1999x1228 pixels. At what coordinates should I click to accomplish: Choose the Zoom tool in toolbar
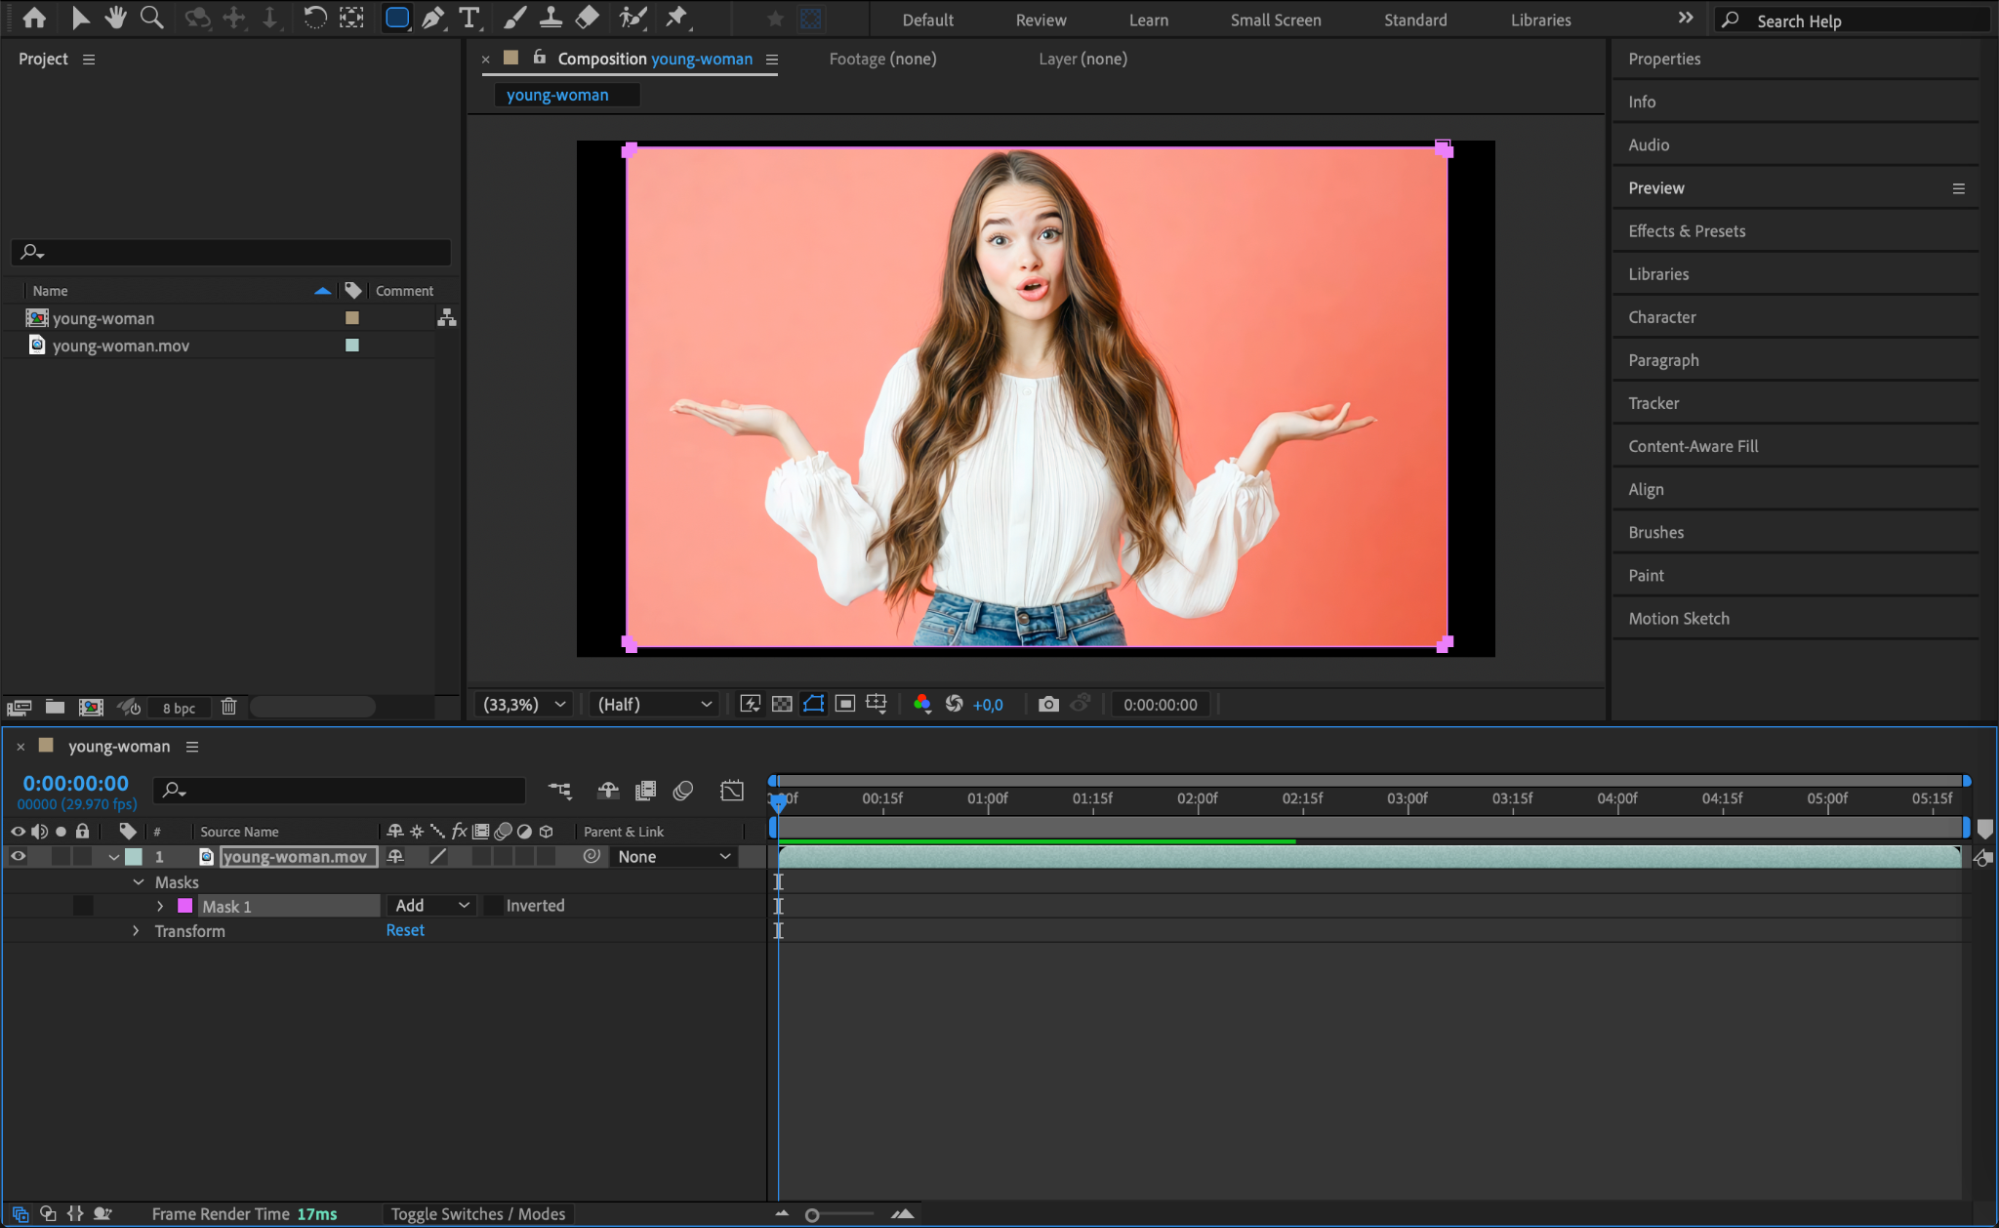(x=151, y=18)
